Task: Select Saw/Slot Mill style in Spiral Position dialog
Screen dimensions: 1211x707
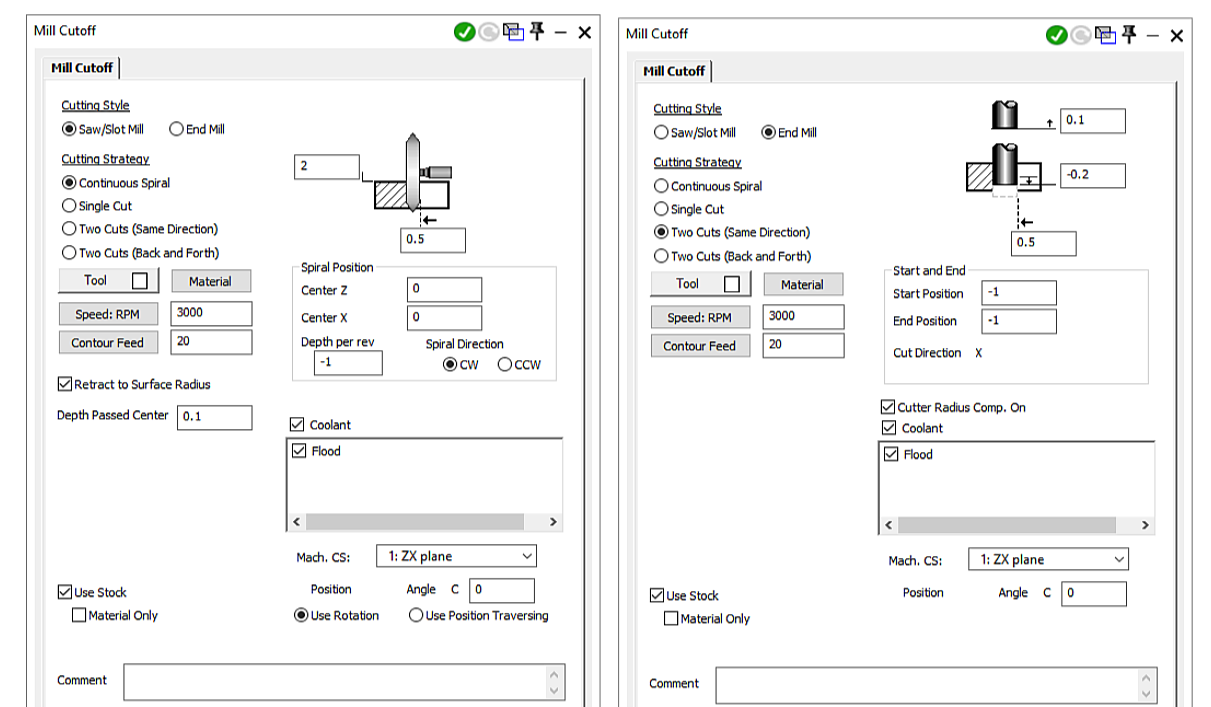Action: point(103,129)
